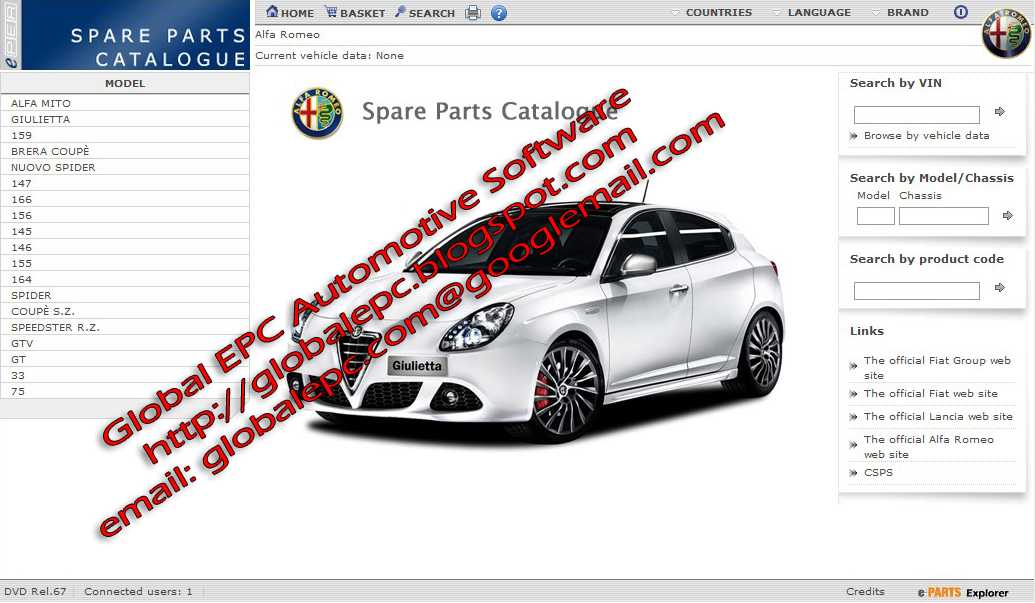Select model 147 from the list
1035x603 pixels.
(125, 183)
